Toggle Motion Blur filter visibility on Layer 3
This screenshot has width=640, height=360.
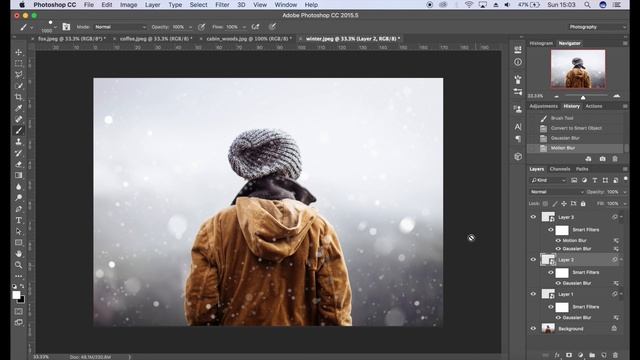pyautogui.click(x=558, y=240)
